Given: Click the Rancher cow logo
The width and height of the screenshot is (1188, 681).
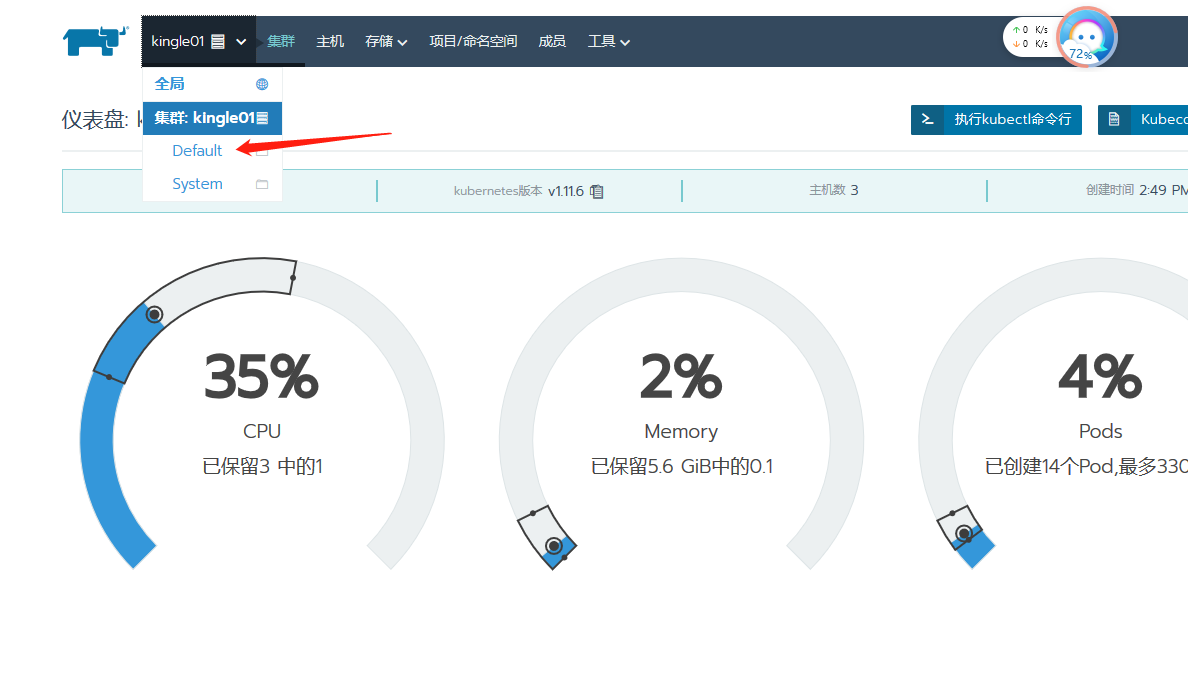Looking at the screenshot, I should tap(95, 41).
